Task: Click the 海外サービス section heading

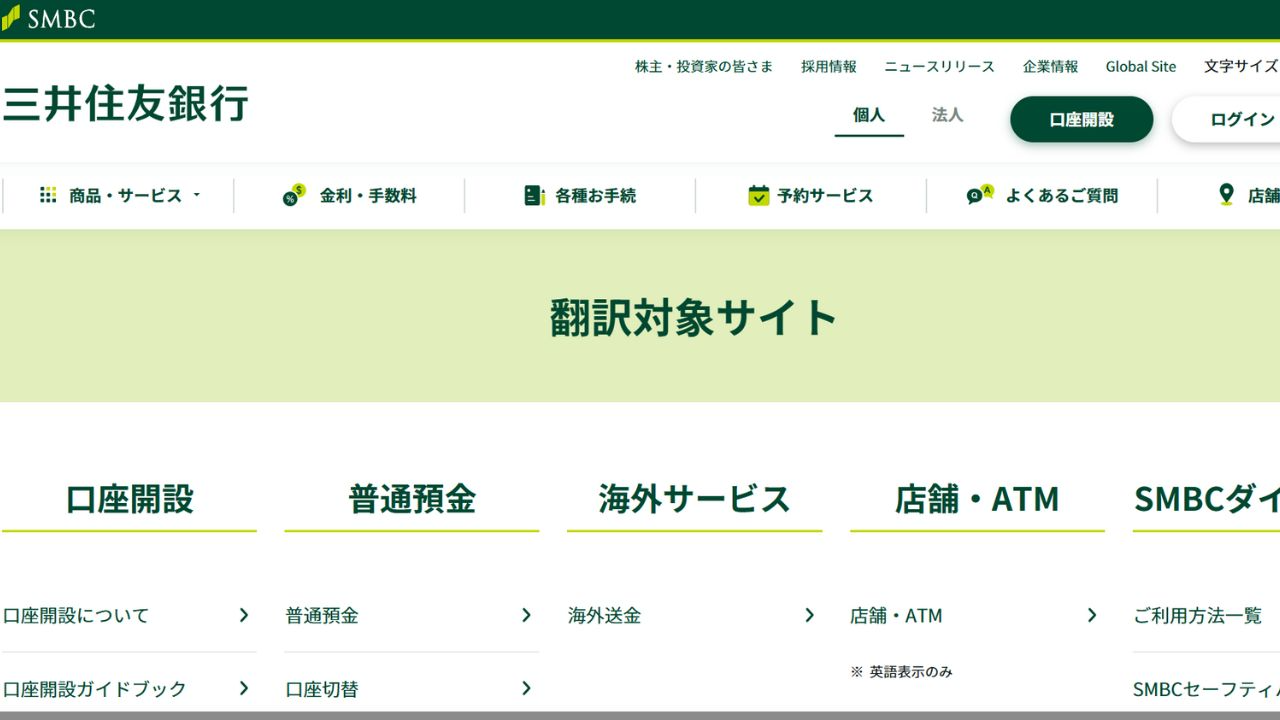Action: pos(694,498)
